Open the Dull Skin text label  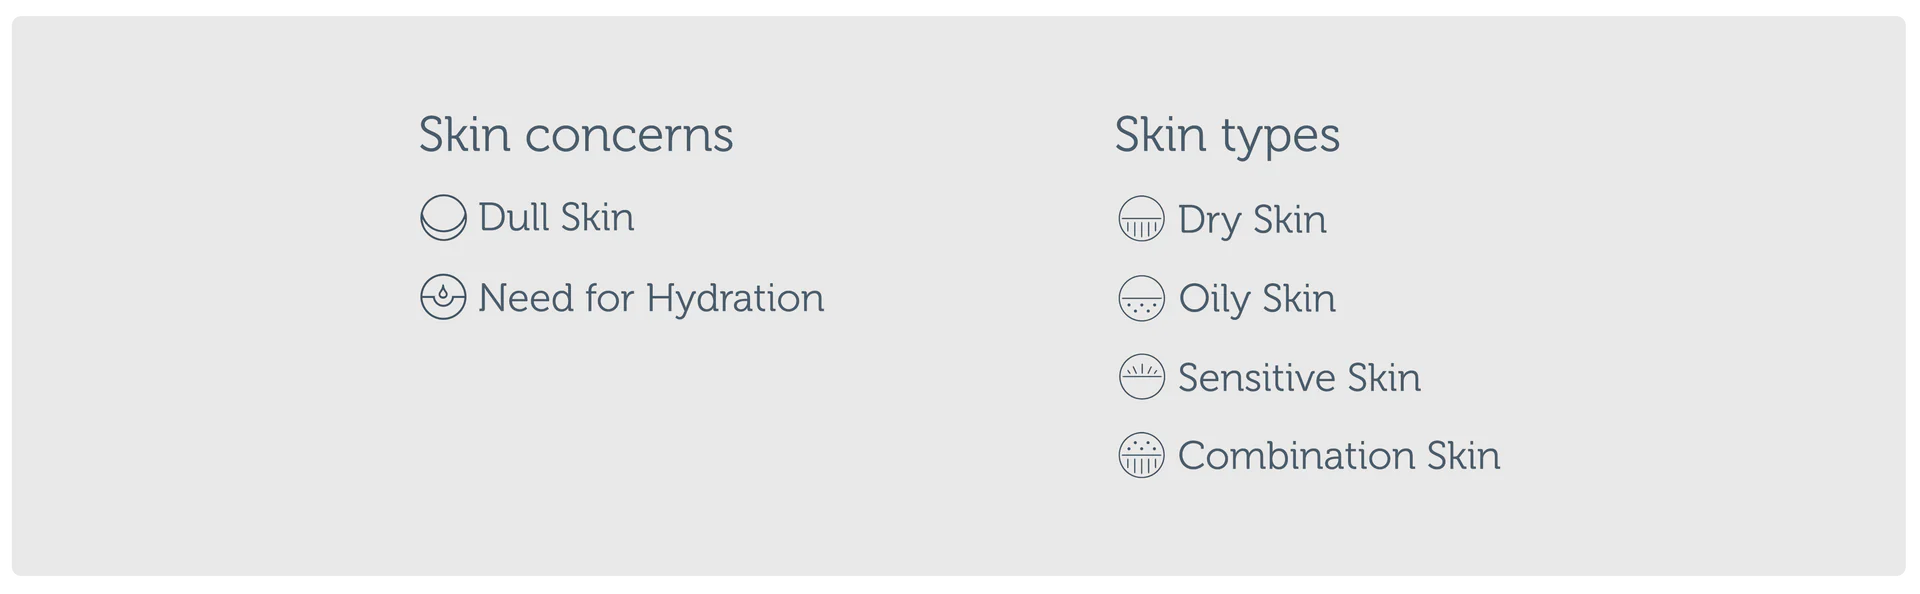pyautogui.click(x=556, y=217)
